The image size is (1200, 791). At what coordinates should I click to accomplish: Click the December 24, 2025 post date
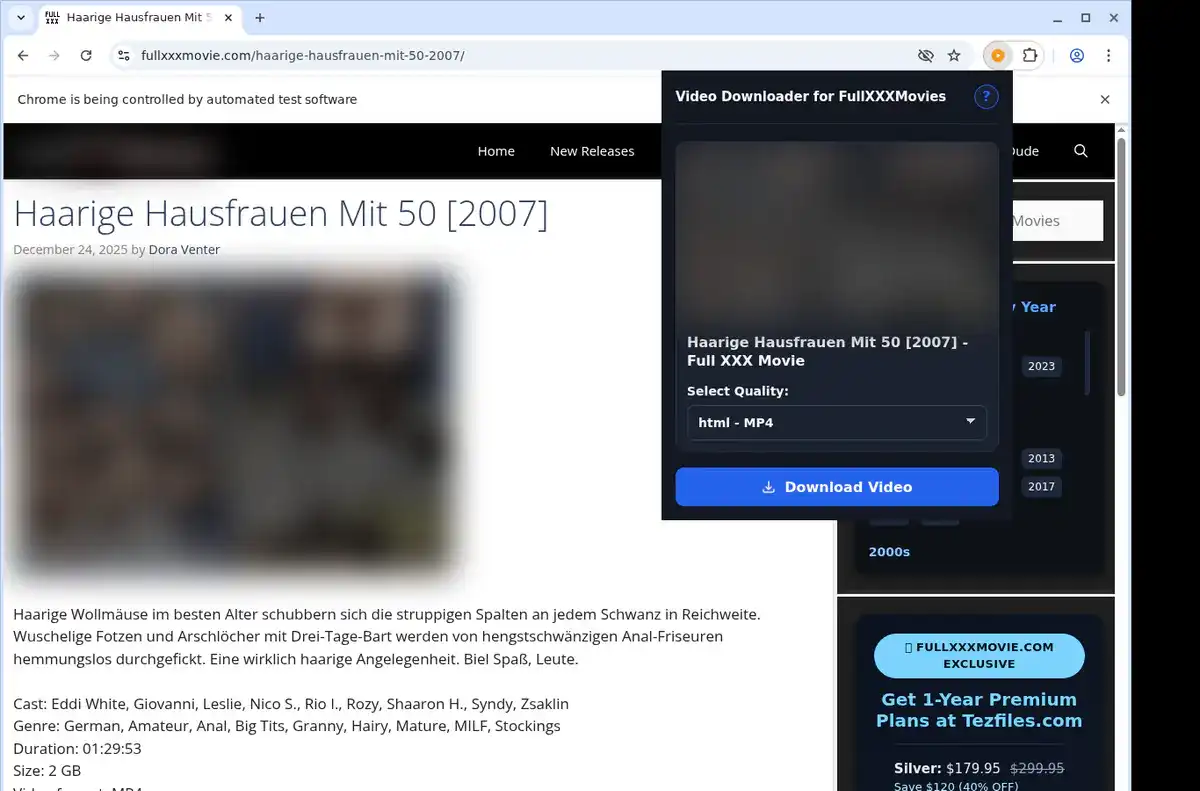click(71, 250)
